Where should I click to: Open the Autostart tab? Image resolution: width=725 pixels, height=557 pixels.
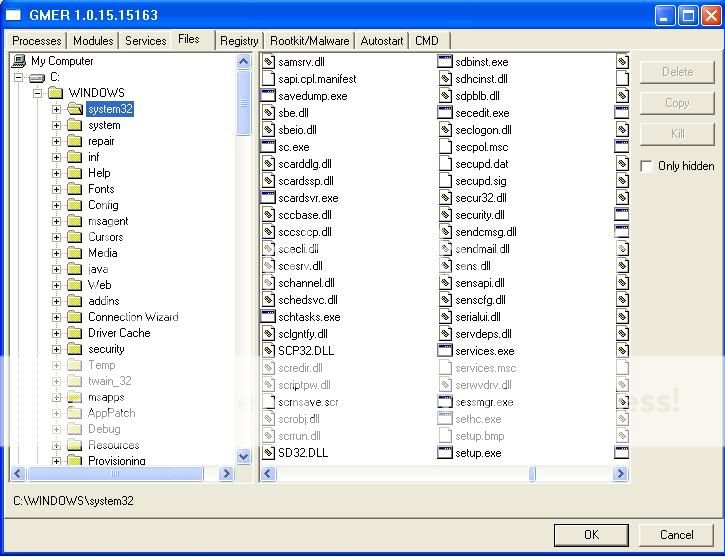[382, 41]
